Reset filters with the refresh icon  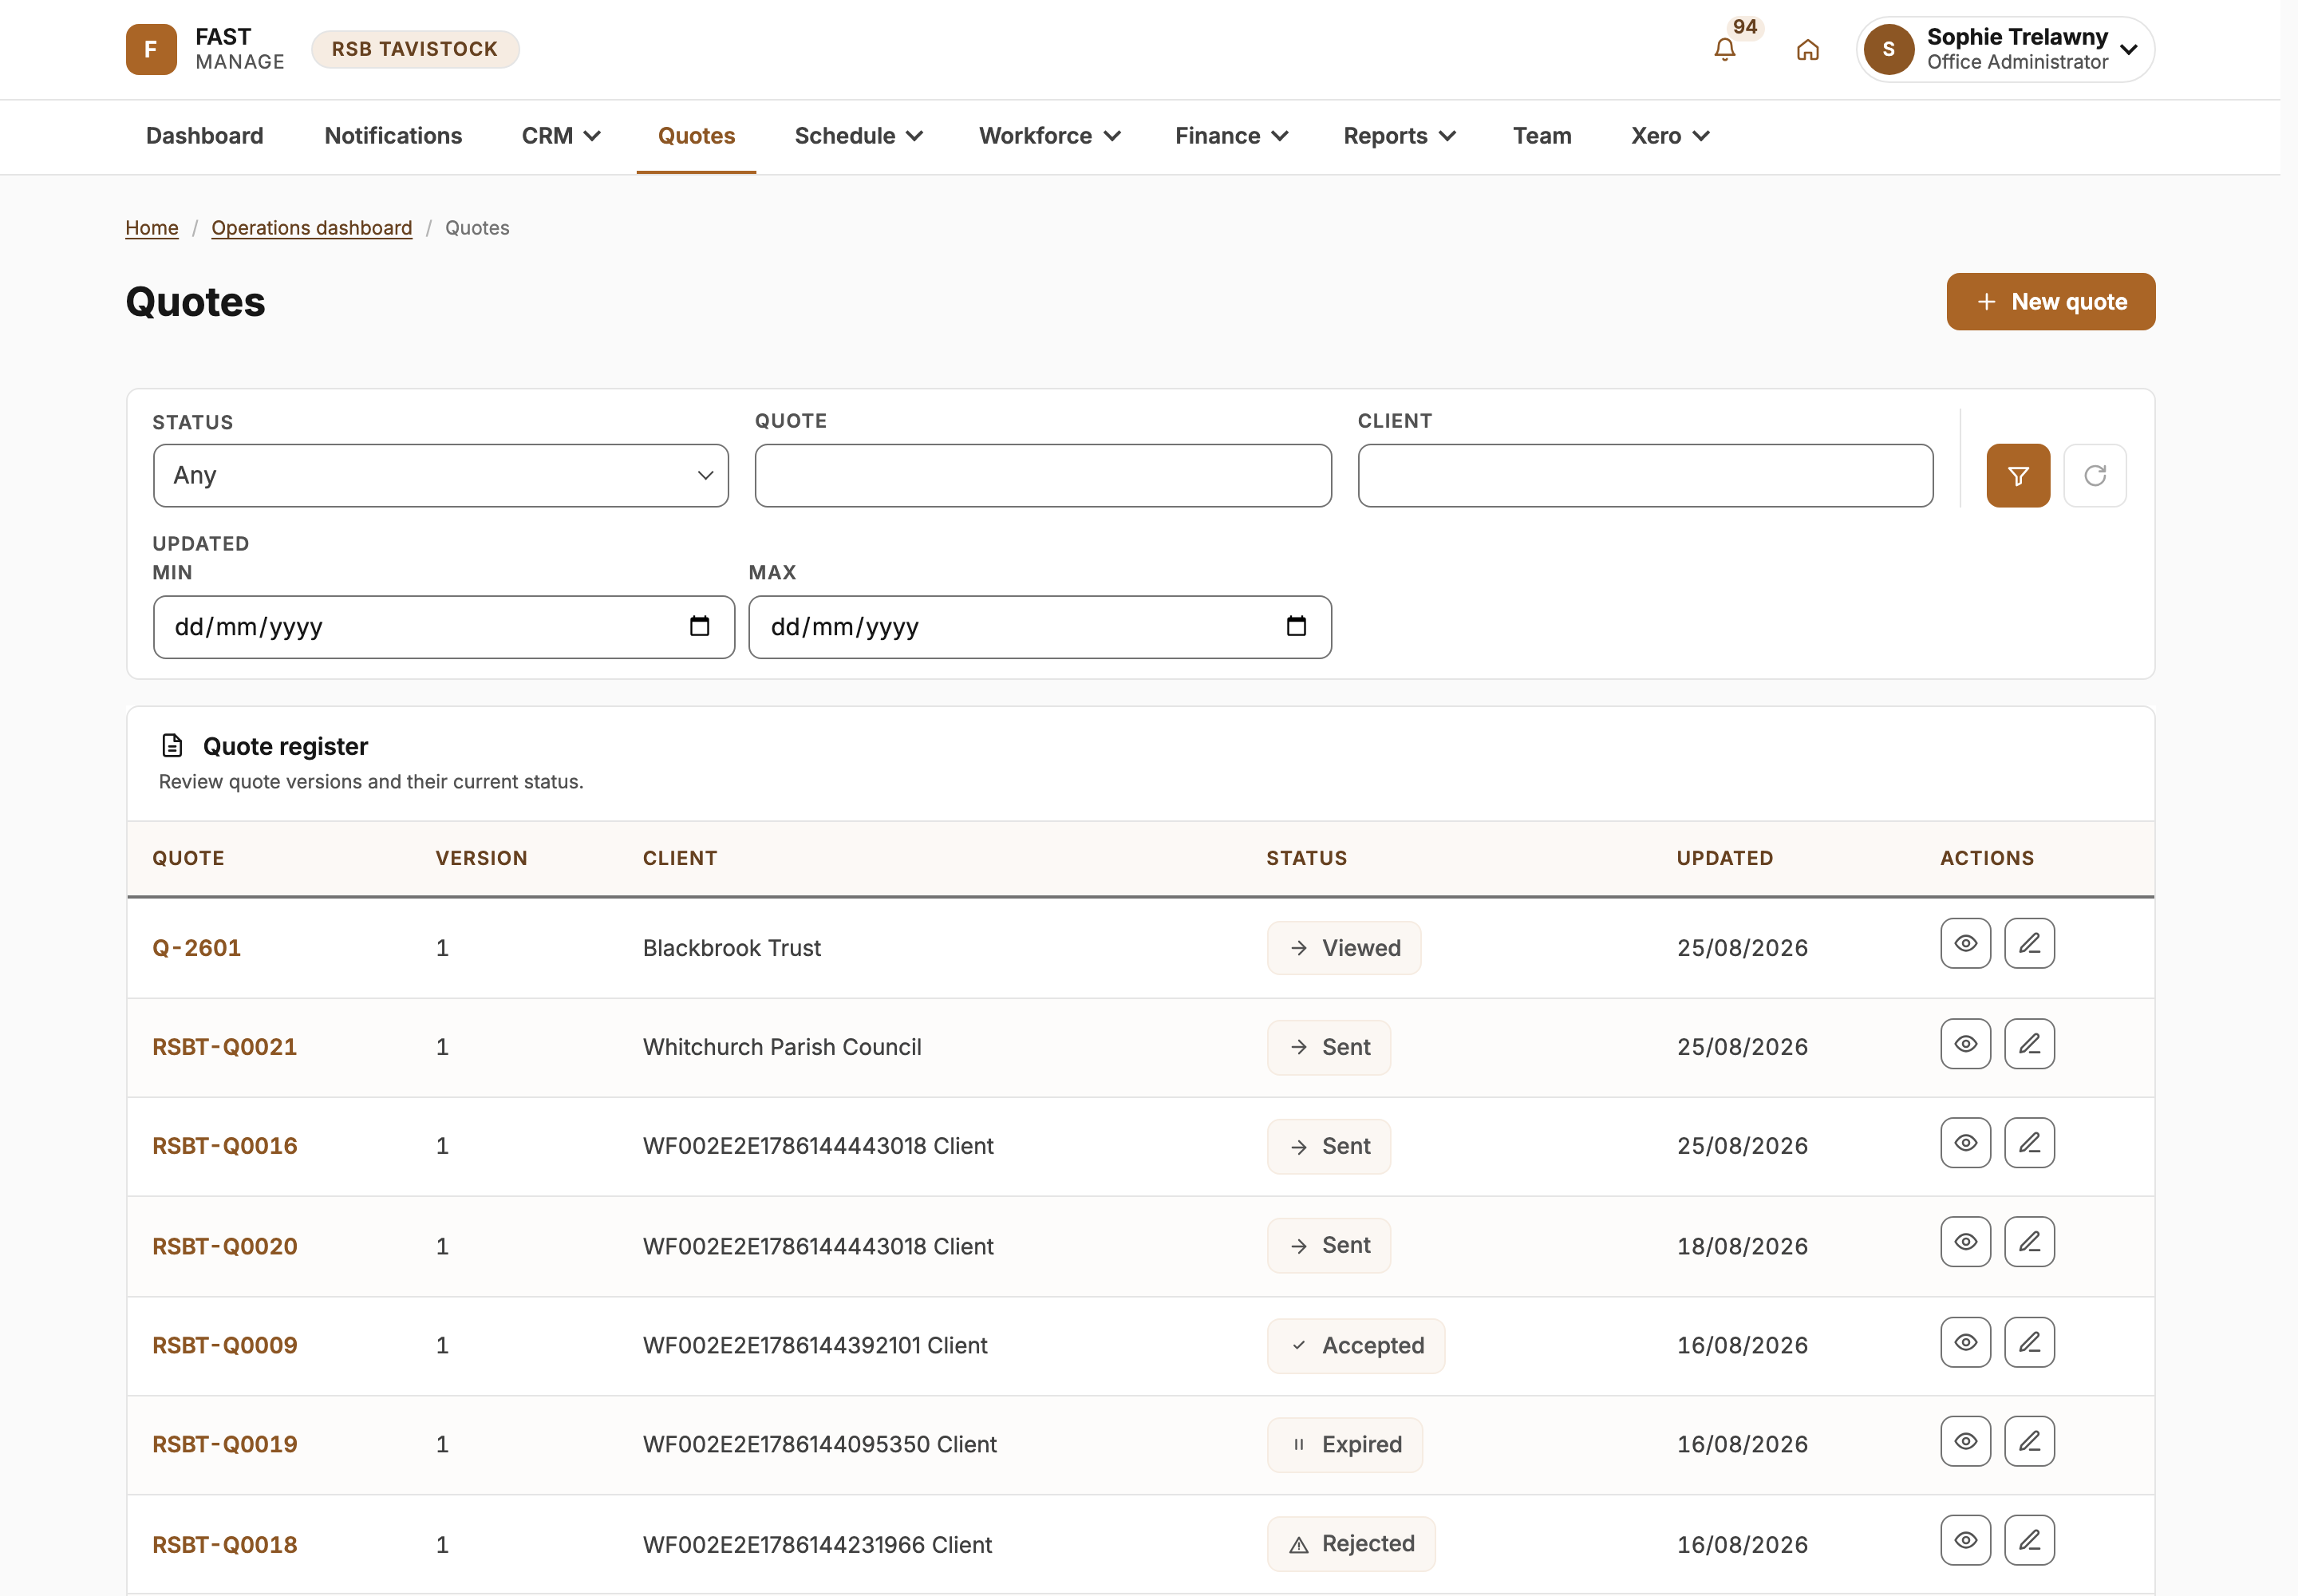(2095, 476)
